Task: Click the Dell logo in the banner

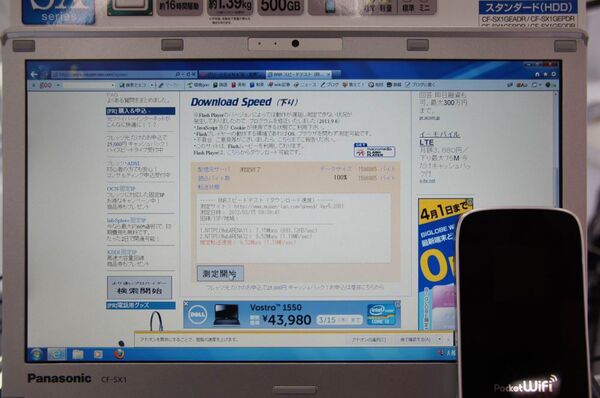Action: coord(198,315)
